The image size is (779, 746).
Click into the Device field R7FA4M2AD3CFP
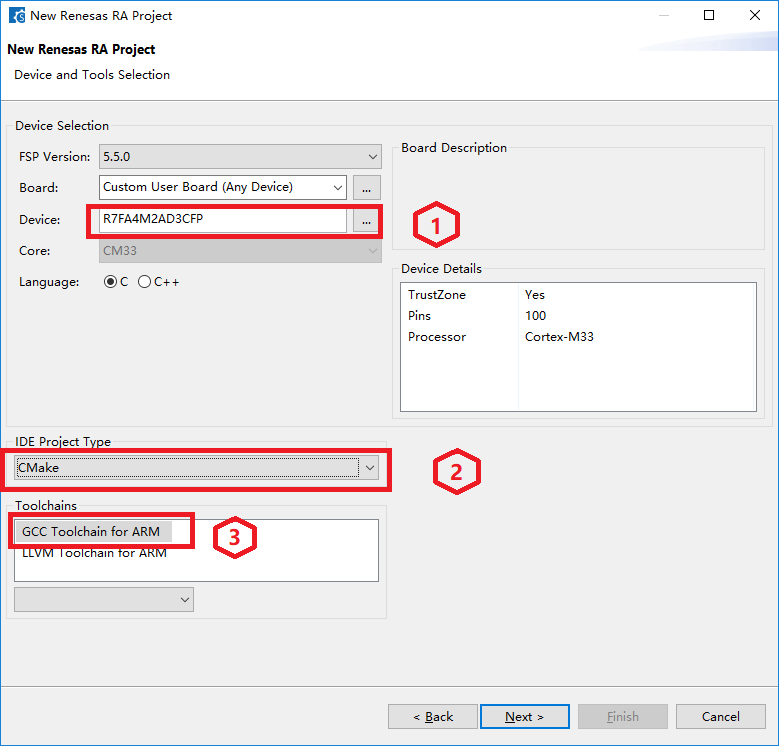[x=223, y=220]
